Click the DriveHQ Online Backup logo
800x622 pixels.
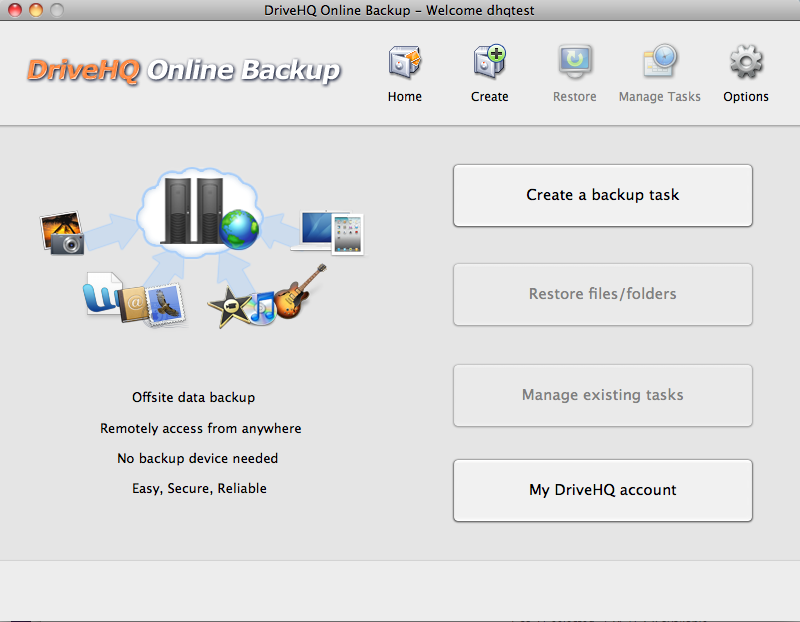pos(183,71)
